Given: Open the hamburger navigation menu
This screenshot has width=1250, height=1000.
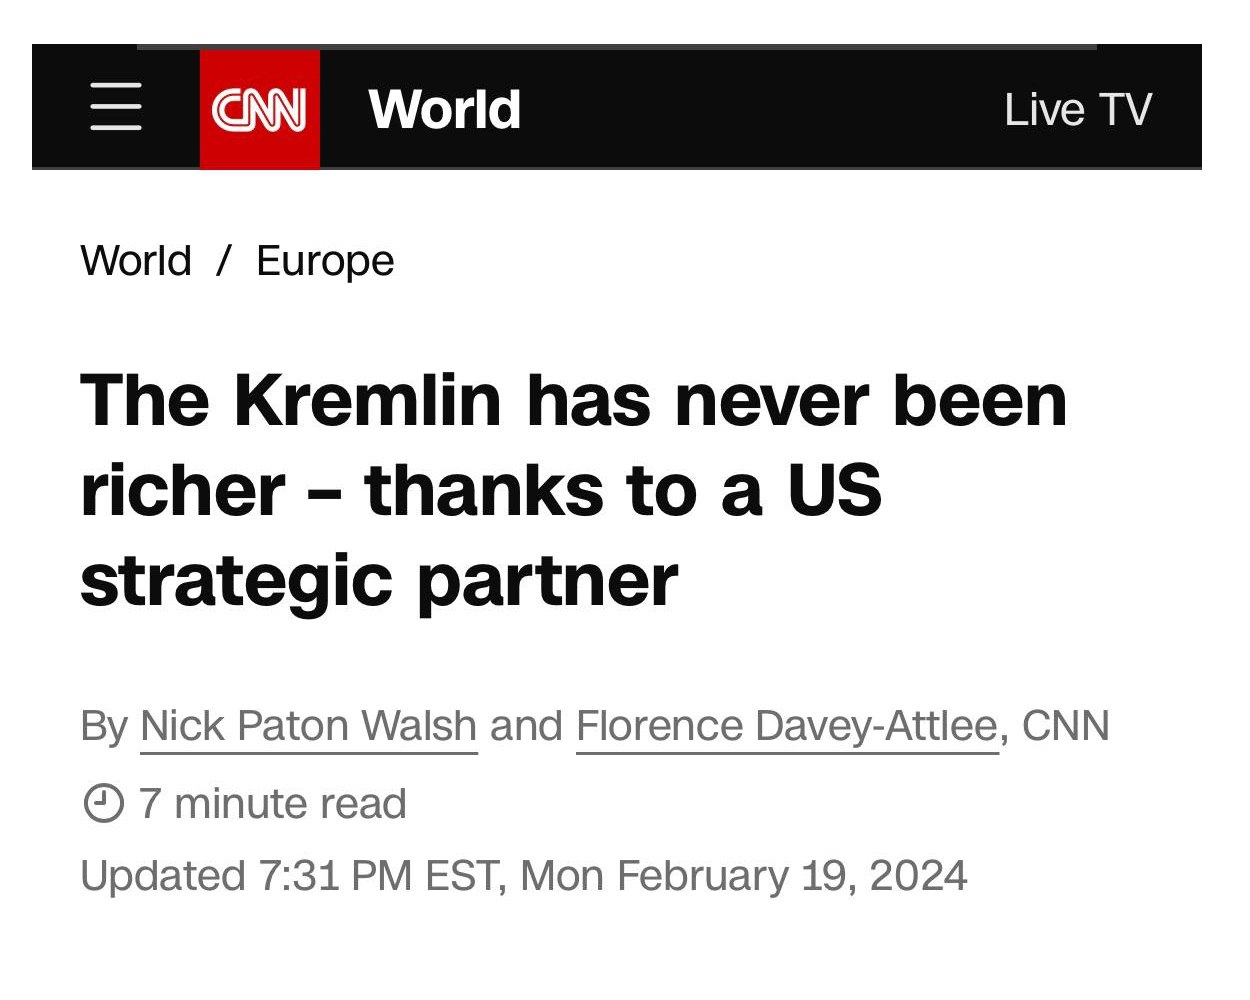Looking at the screenshot, I should click(115, 108).
